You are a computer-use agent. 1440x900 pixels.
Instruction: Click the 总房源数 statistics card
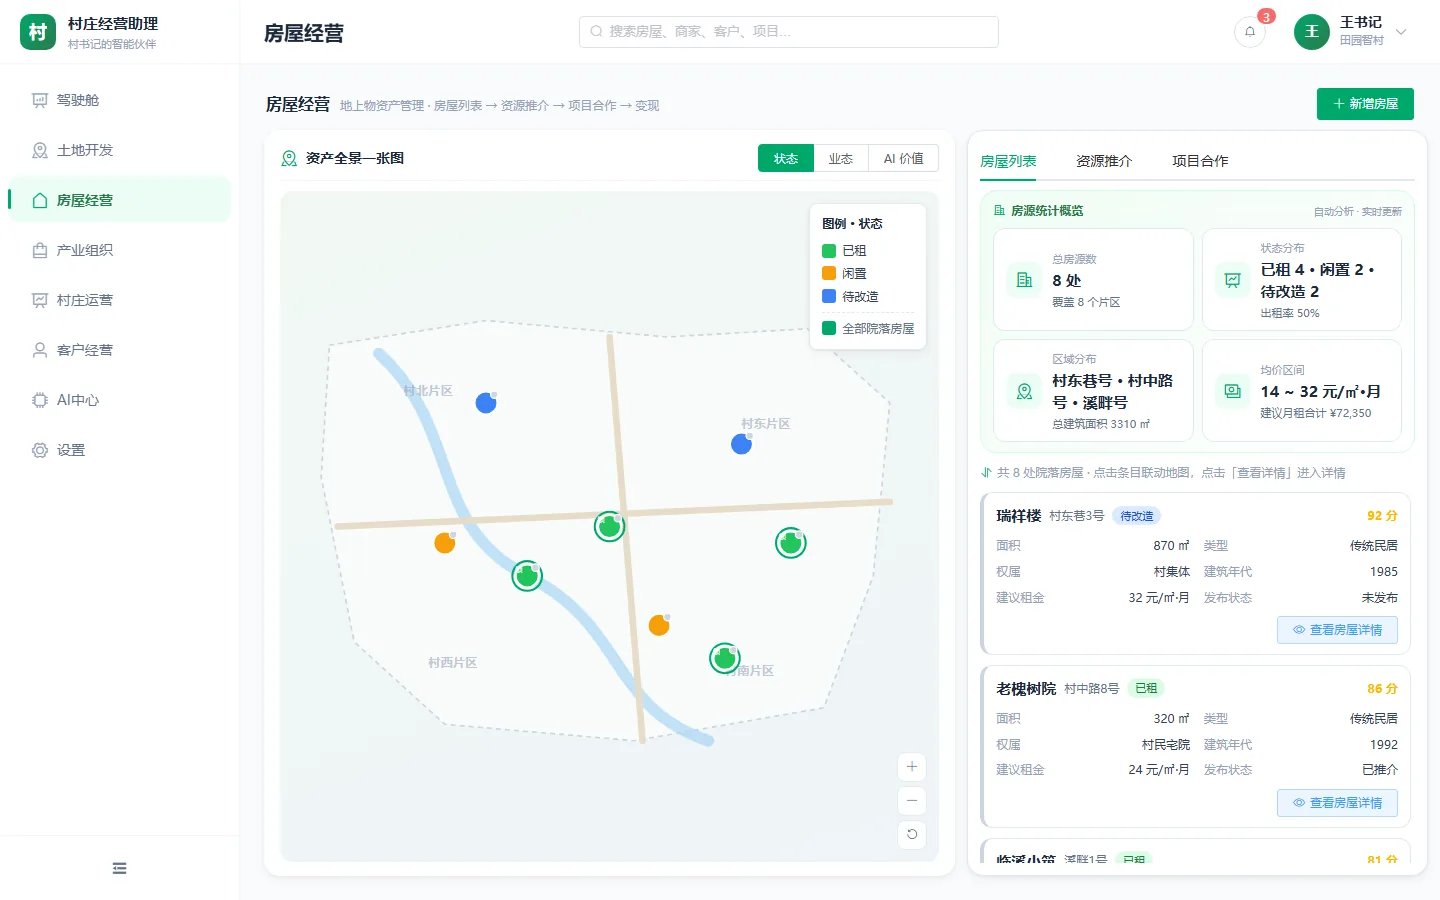click(1093, 280)
